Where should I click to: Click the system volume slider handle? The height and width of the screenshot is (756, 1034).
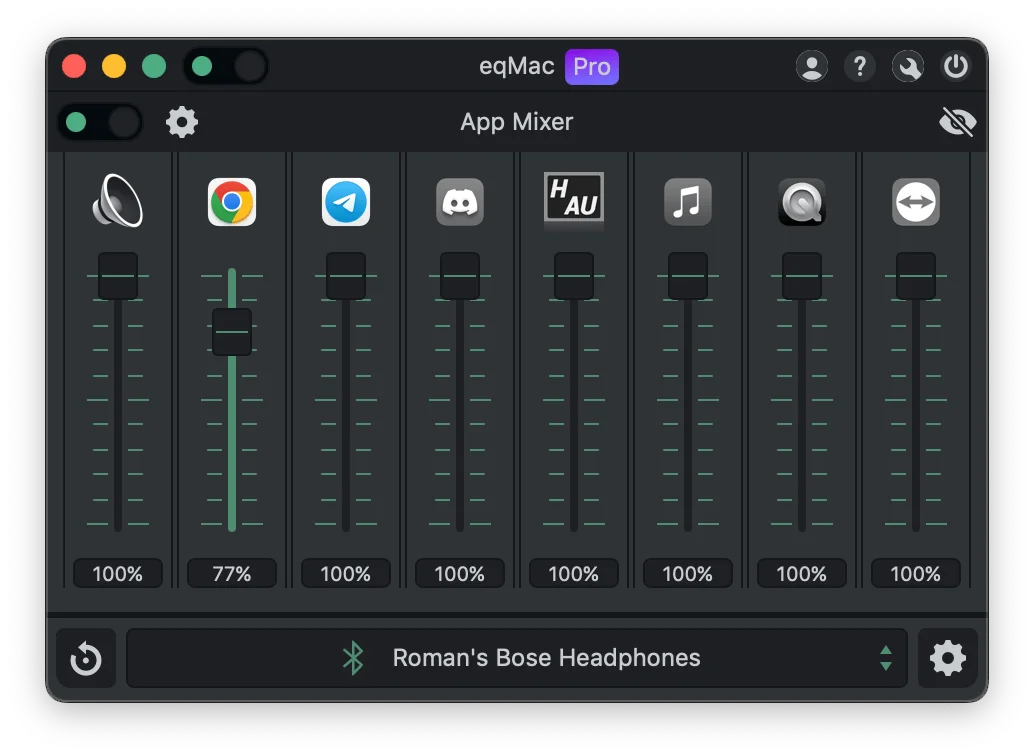[118, 276]
